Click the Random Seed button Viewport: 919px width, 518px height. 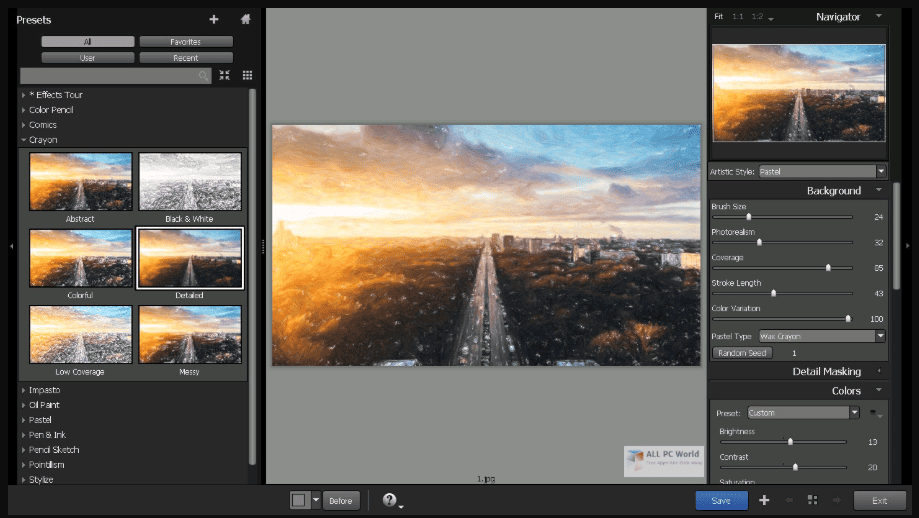coord(742,353)
